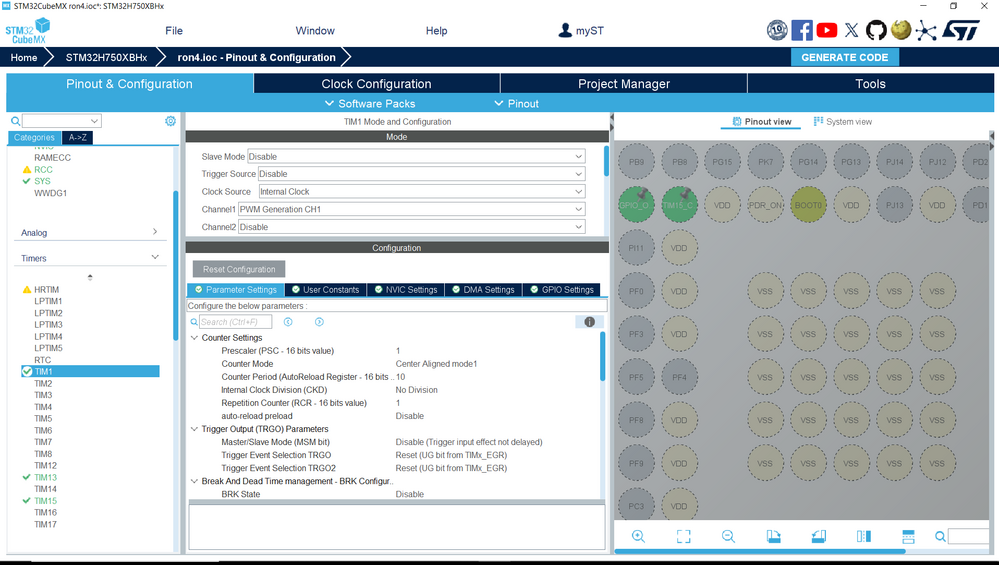Screen dimensions: 999x565
Task: Open the globe community icon
Action: (900, 29)
